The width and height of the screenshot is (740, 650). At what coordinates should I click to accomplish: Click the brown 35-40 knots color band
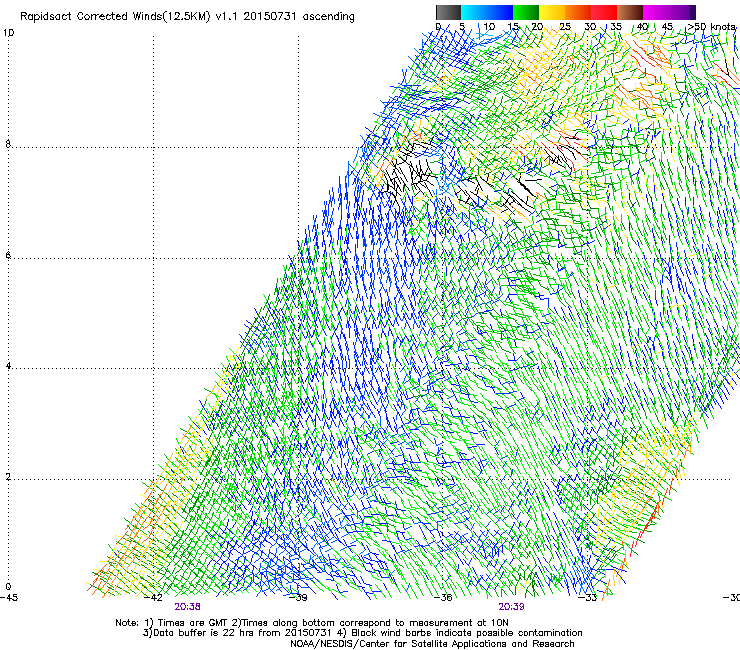tap(630, 12)
